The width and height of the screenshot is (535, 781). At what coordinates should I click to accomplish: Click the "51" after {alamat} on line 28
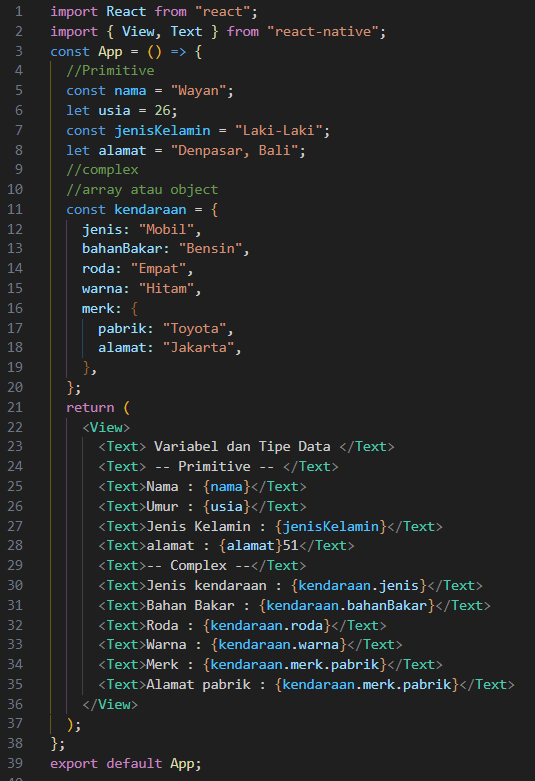[290, 545]
